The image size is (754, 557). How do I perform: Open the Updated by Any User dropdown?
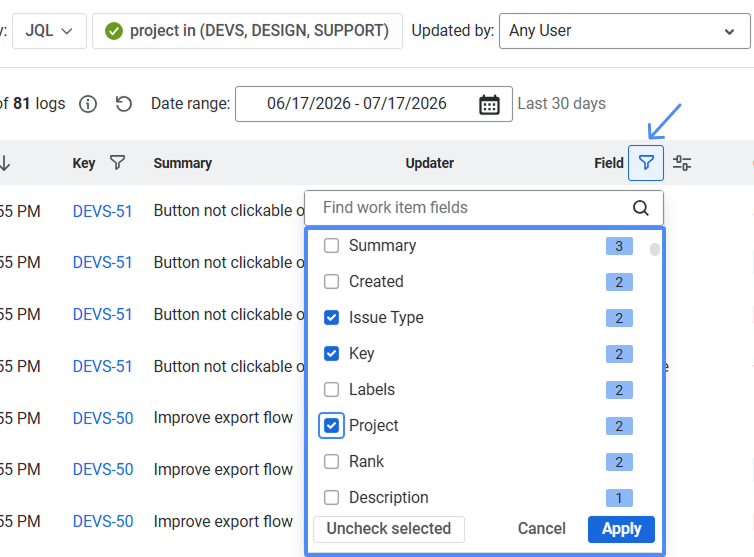[x=625, y=31]
